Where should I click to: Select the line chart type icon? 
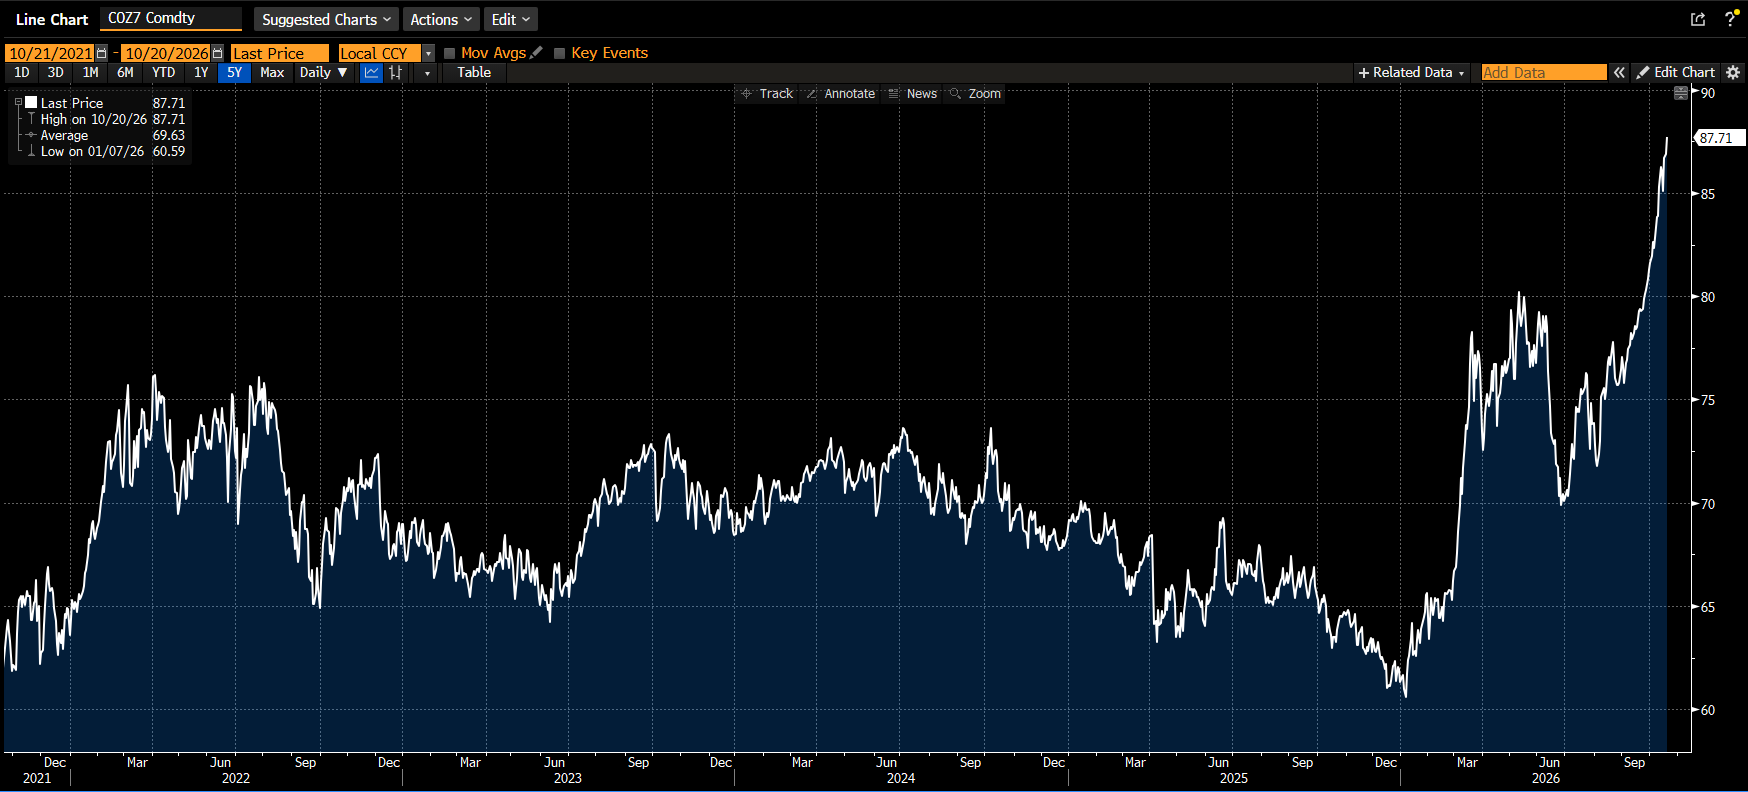point(372,72)
